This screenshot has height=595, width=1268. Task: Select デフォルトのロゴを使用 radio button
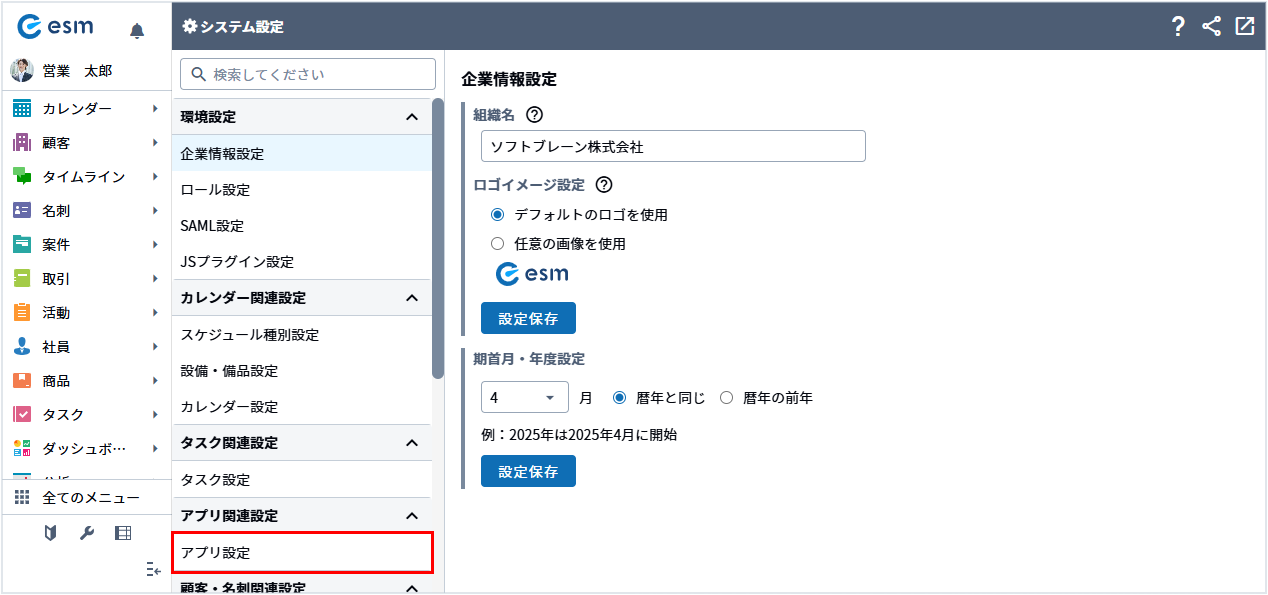[498, 214]
